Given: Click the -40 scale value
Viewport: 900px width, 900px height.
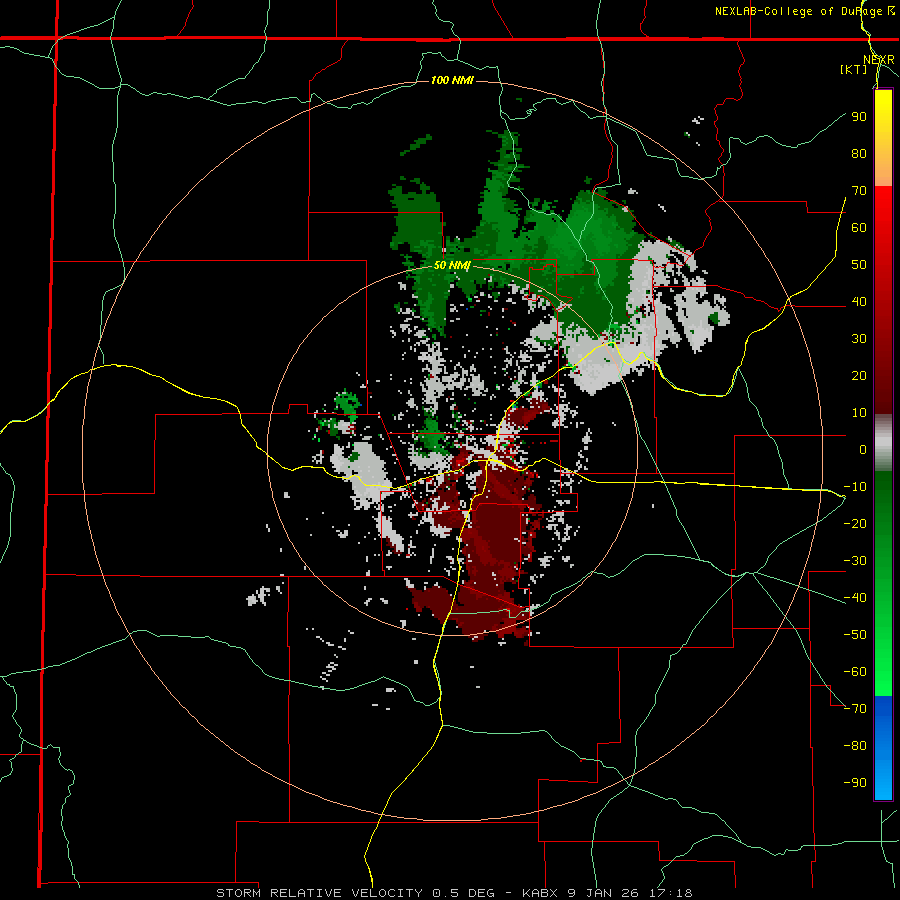Looking at the screenshot, I should point(855,598).
